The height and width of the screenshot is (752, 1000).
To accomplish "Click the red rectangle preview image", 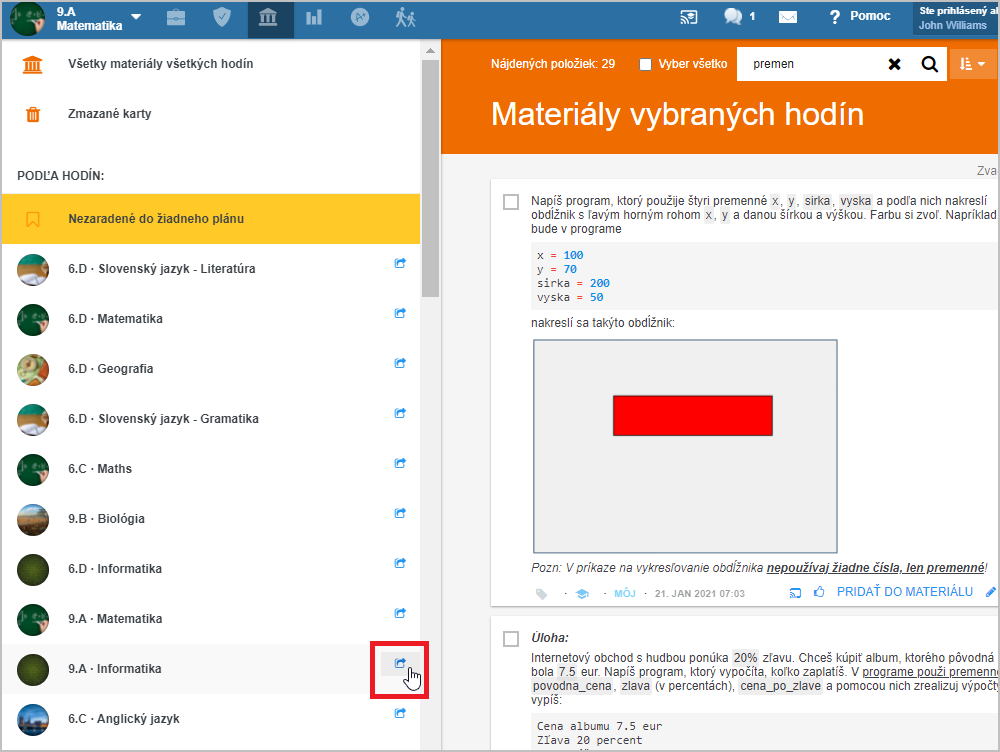I will [x=693, y=416].
